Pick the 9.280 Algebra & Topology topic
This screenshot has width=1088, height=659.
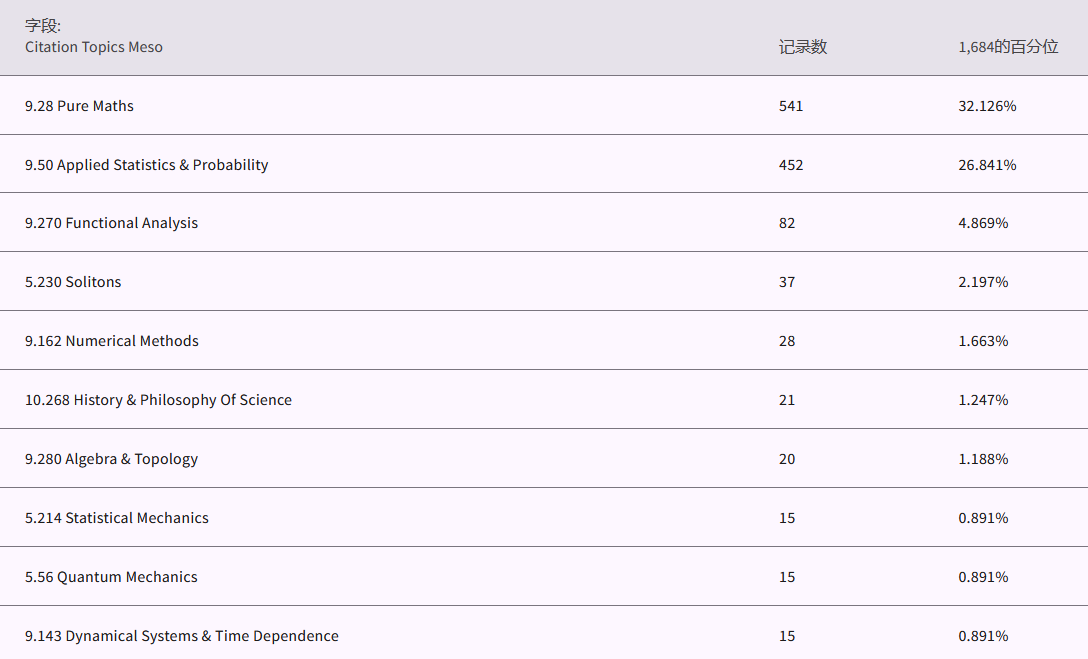[111, 459]
